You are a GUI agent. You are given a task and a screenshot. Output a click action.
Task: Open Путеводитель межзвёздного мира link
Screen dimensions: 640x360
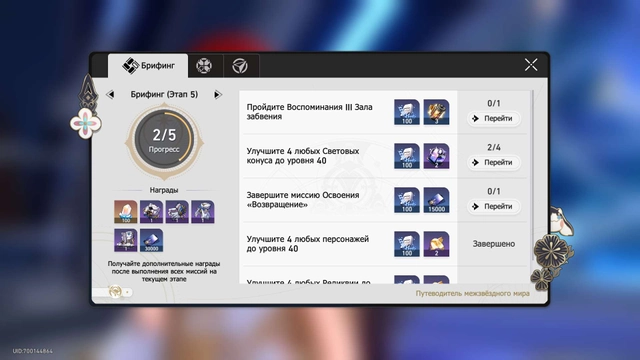[472, 293]
